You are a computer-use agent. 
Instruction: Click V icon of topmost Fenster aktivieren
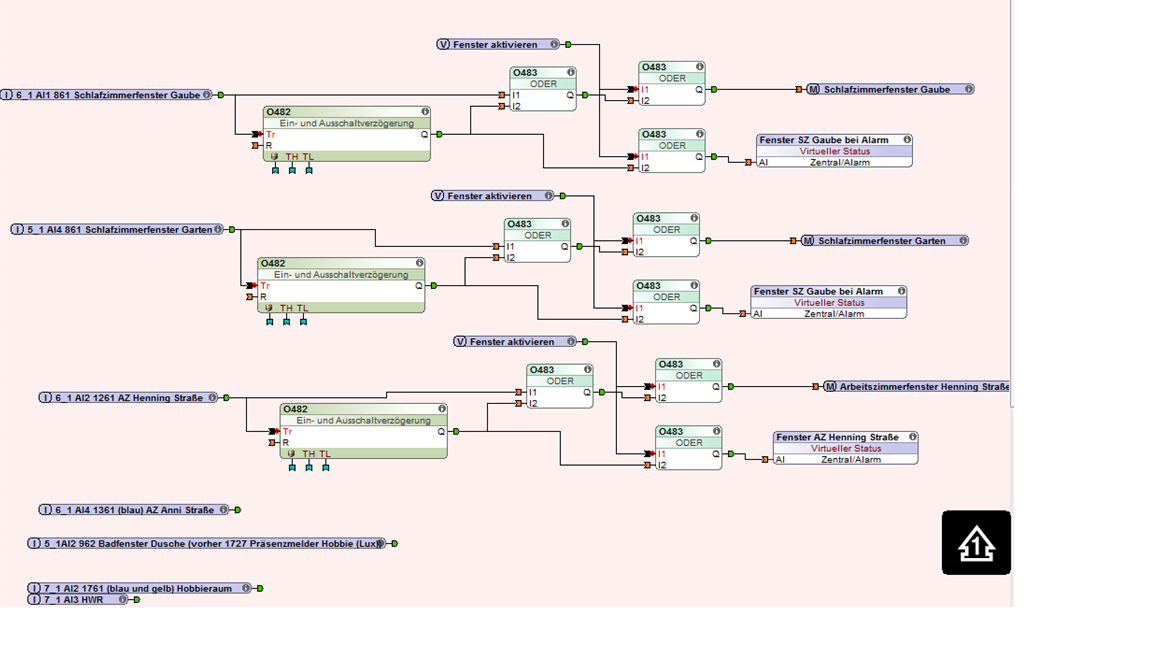click(443, 44)
